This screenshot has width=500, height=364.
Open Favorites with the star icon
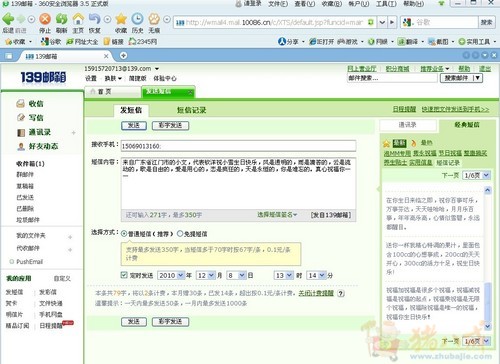121,19
